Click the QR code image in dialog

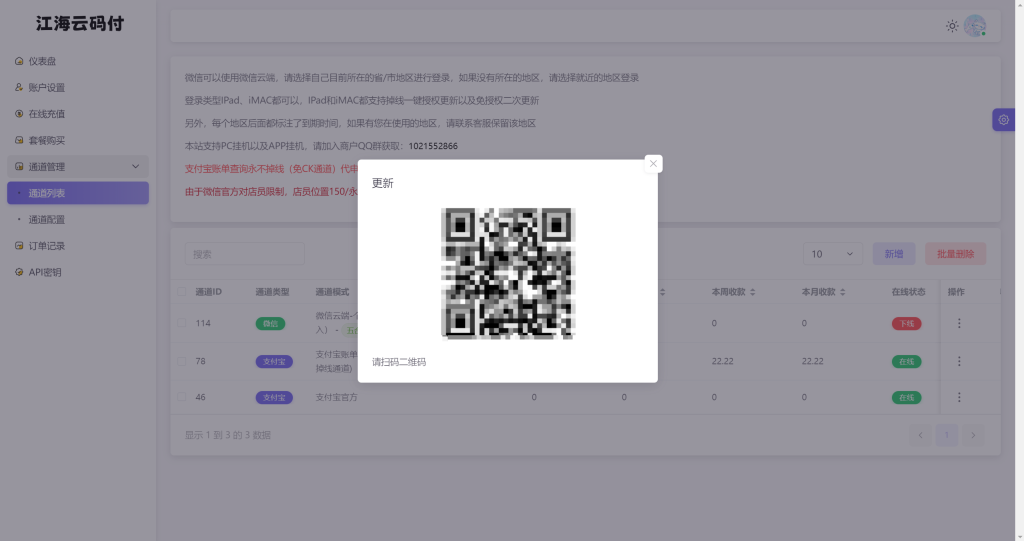tap(508, 274)
